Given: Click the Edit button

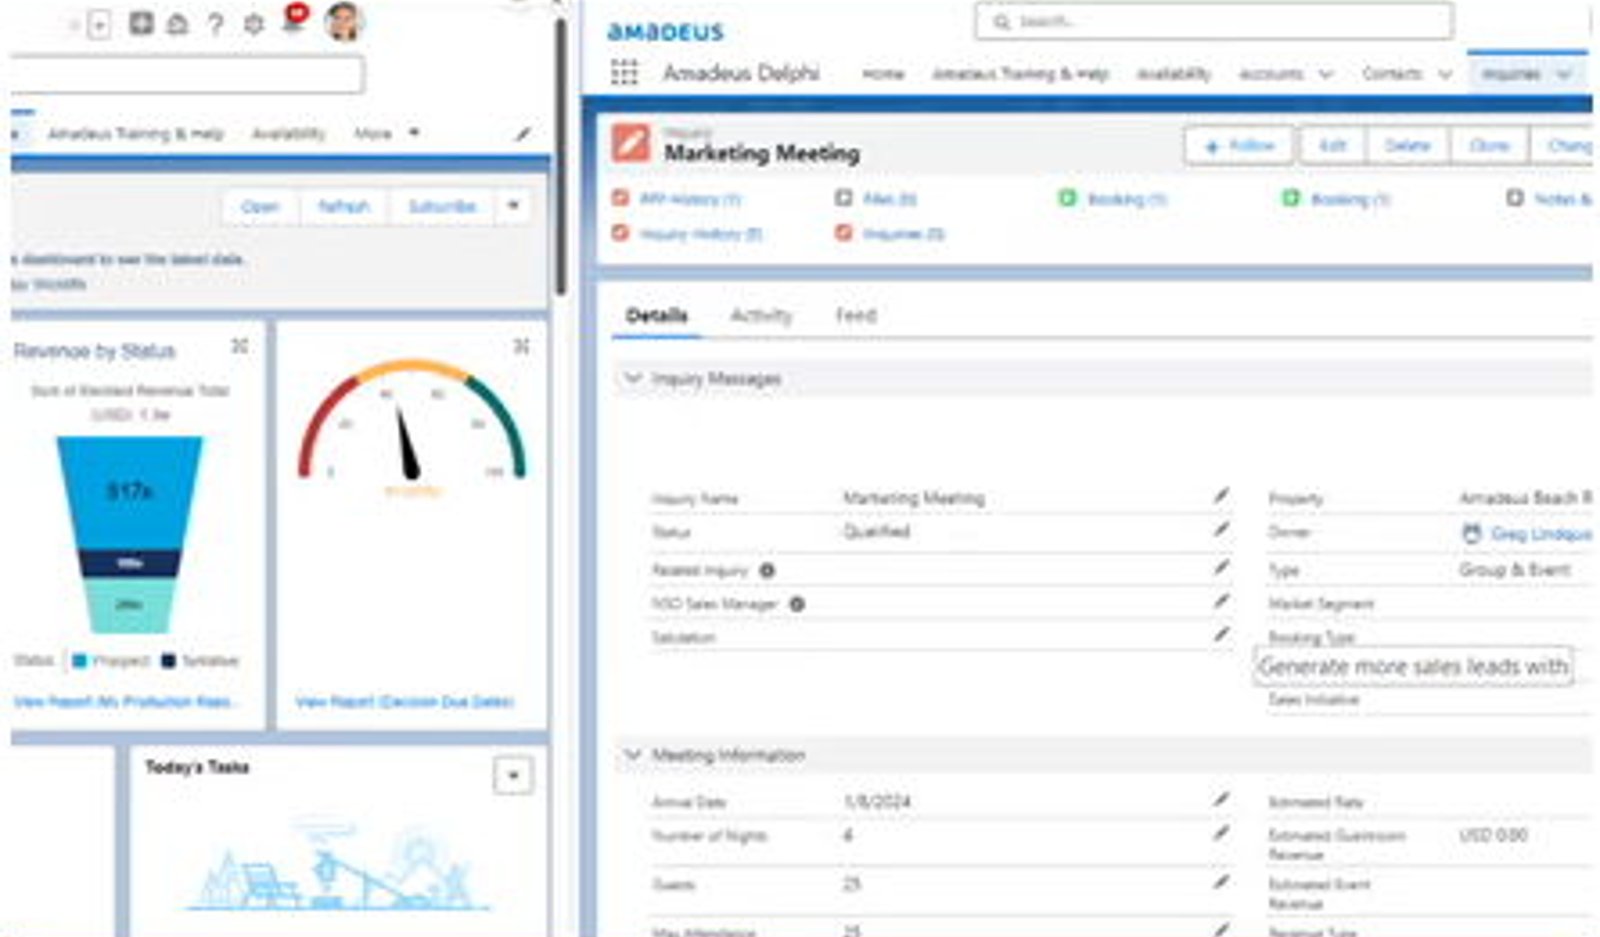Looking at the screenshot, I should coord(1332,146).
